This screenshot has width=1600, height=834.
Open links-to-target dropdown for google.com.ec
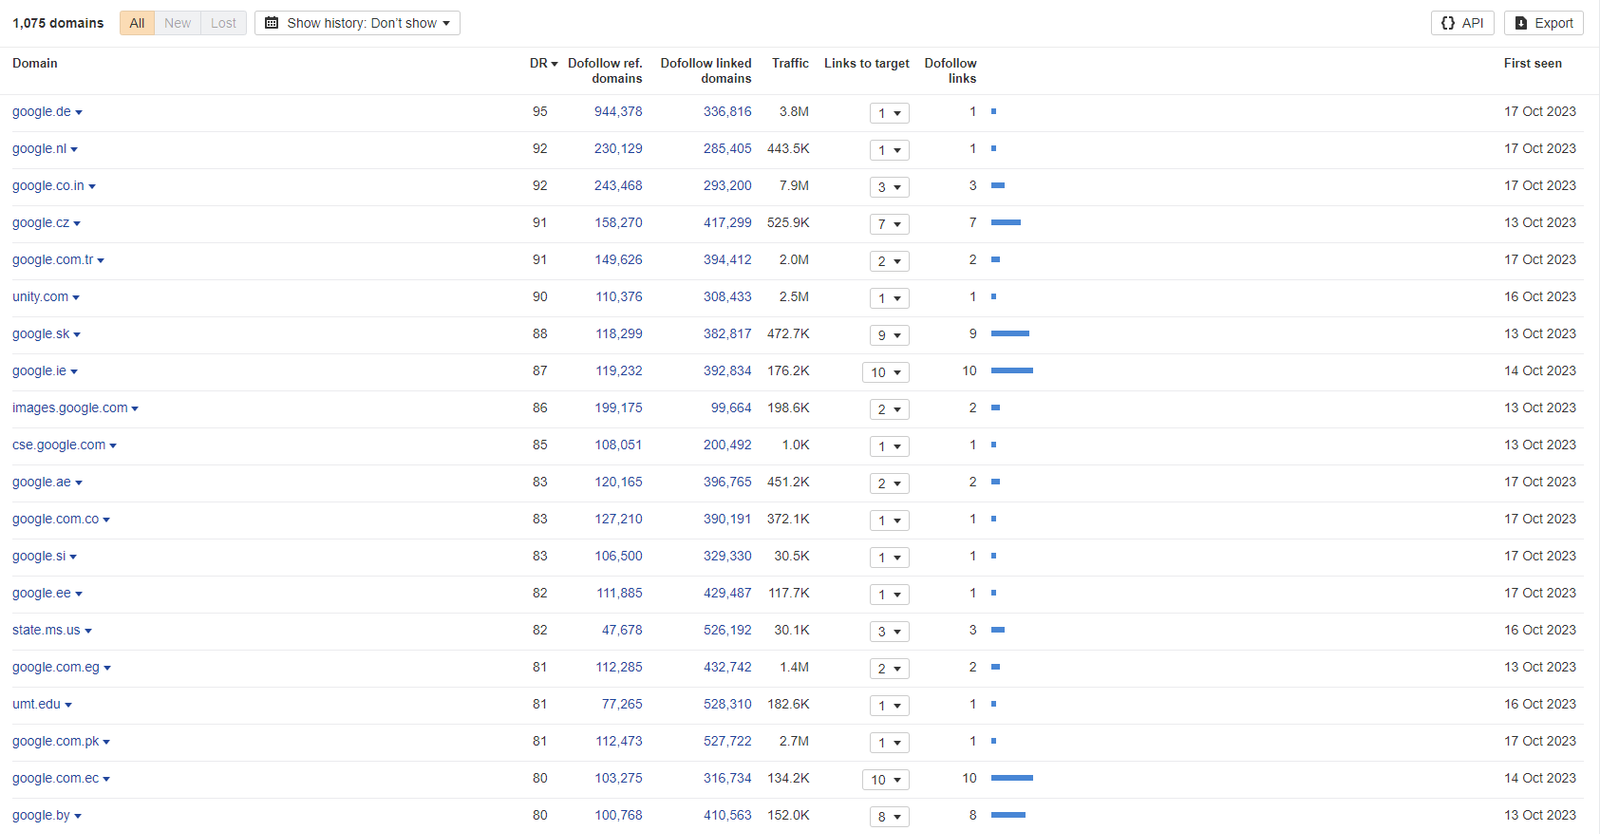click(885, 779)
